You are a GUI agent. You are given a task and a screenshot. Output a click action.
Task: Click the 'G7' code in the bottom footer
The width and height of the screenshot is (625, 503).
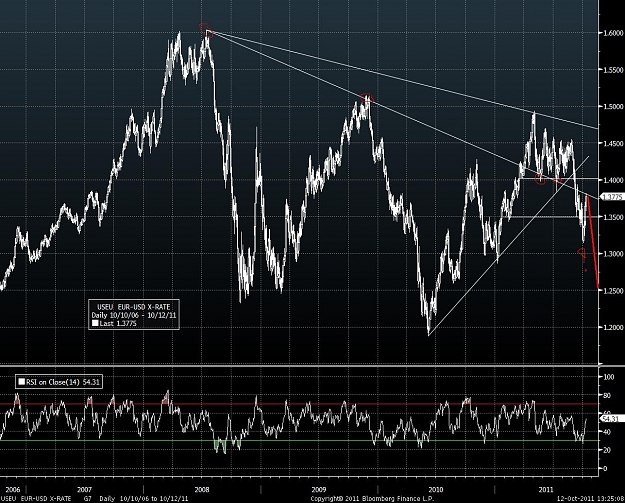87,499
